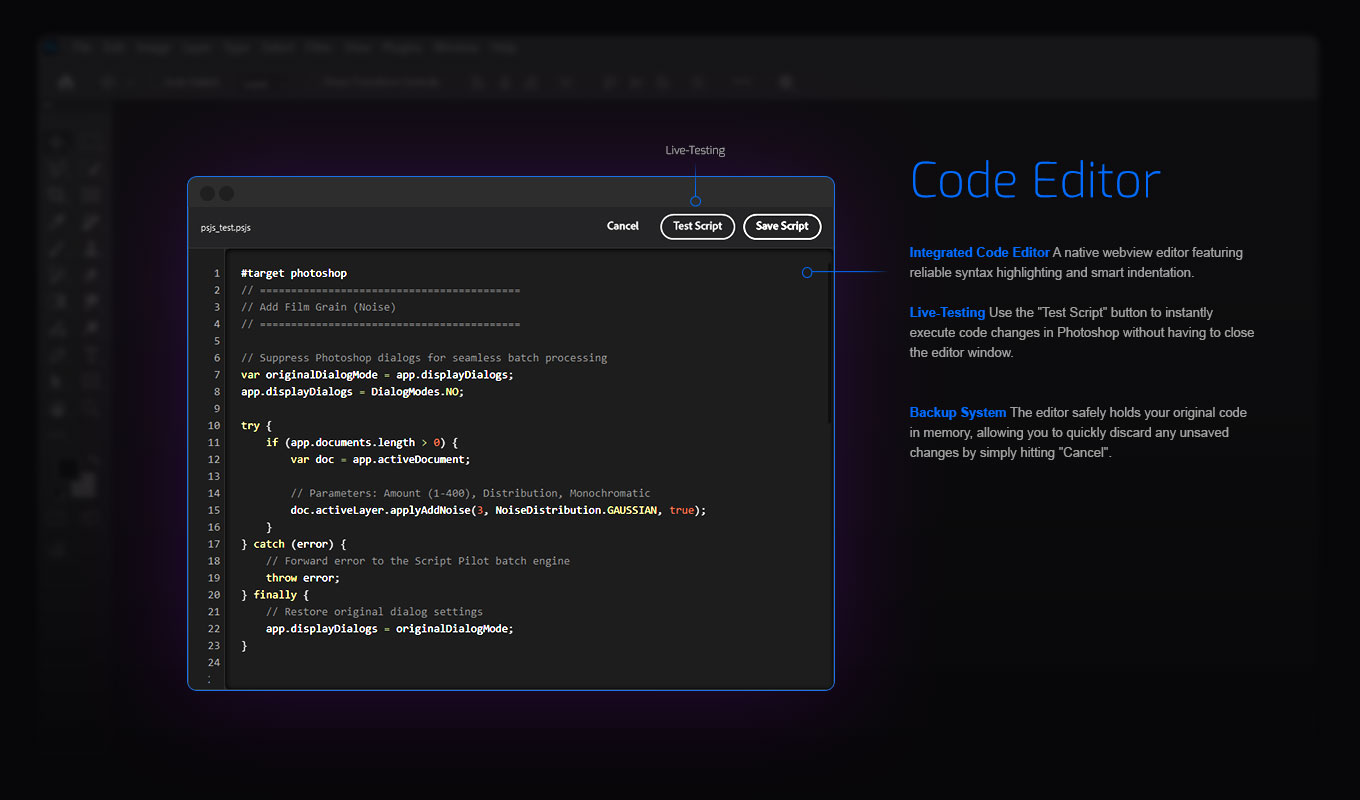Click the 'Live-Testing' label above the window
The height and width of the screenshot is (800, 1360).
pos(695,151)
